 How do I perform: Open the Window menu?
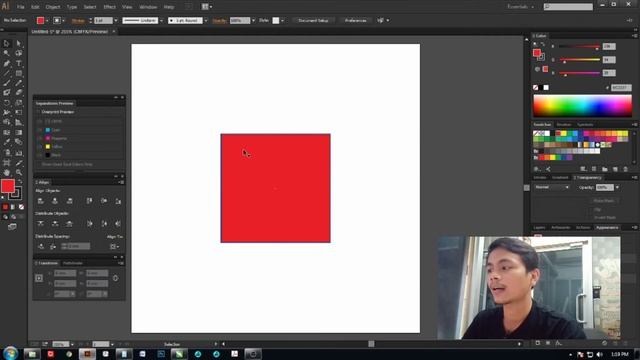148,7
